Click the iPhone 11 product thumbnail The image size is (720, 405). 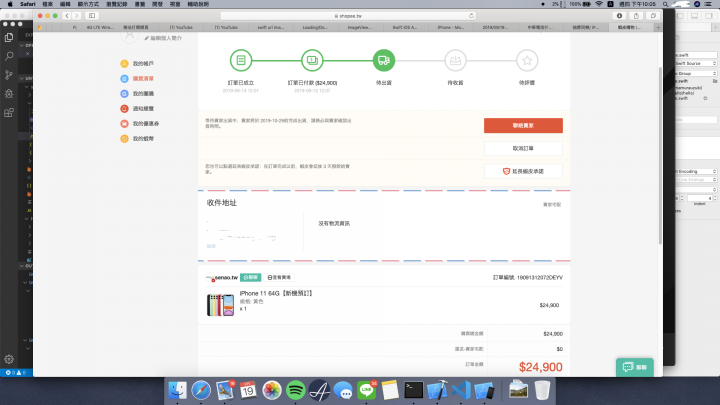[220, 305]
